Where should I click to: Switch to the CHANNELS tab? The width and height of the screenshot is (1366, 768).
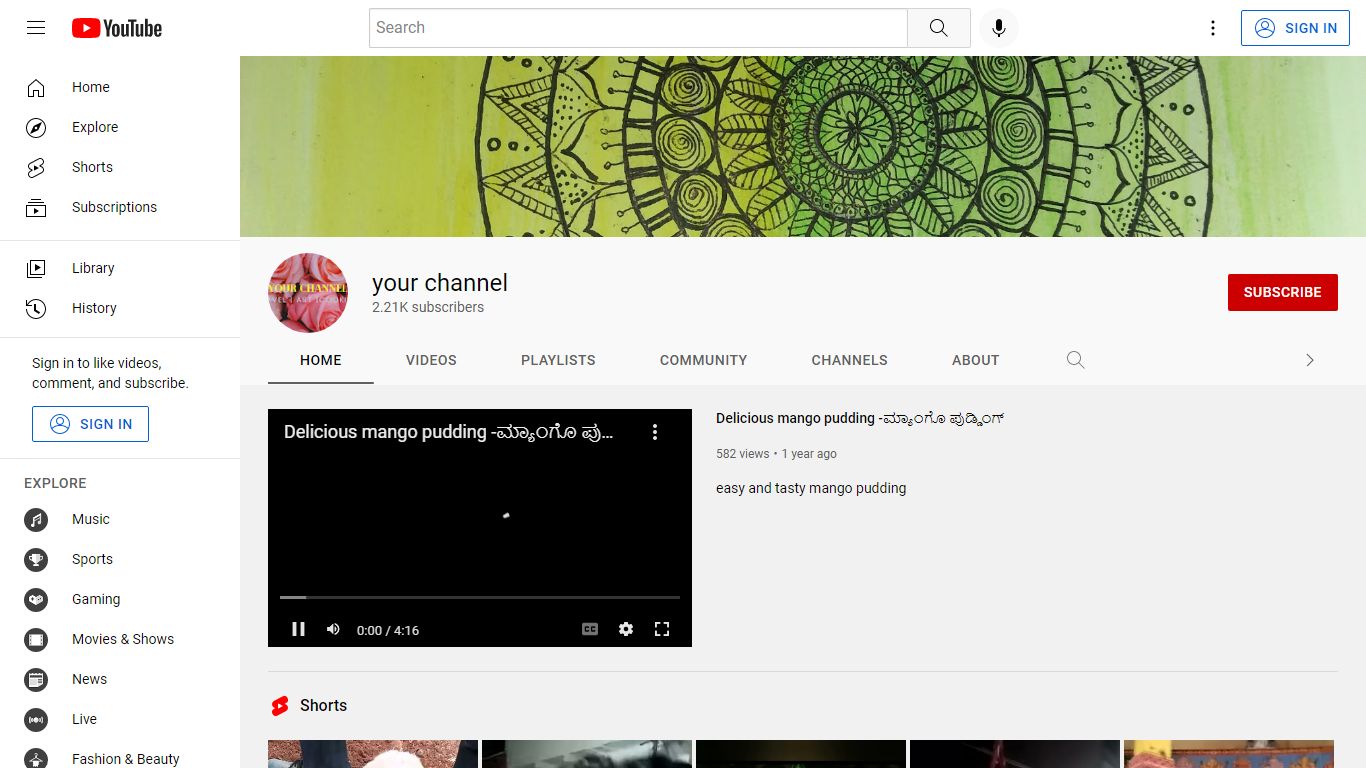[849, 360]
